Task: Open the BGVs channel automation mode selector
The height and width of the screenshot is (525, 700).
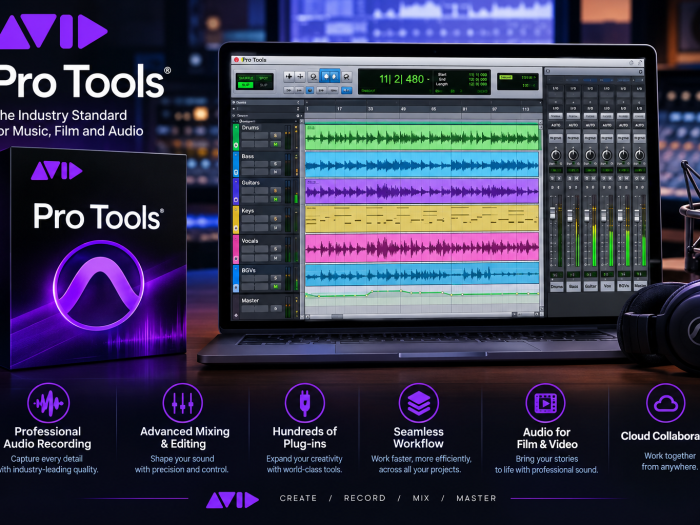Action: coord(623,125)
